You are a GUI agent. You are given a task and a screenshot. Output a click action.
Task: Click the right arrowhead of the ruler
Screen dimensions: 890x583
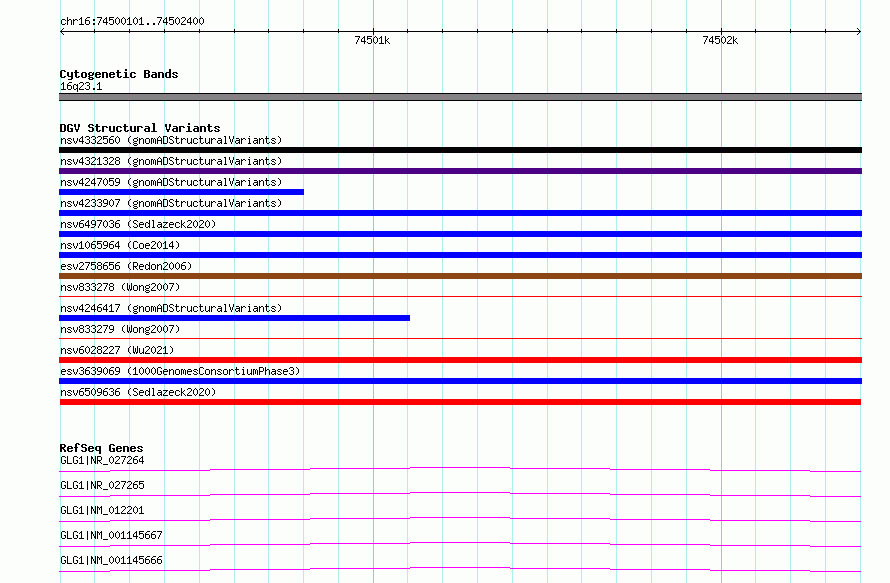point(859,31)
